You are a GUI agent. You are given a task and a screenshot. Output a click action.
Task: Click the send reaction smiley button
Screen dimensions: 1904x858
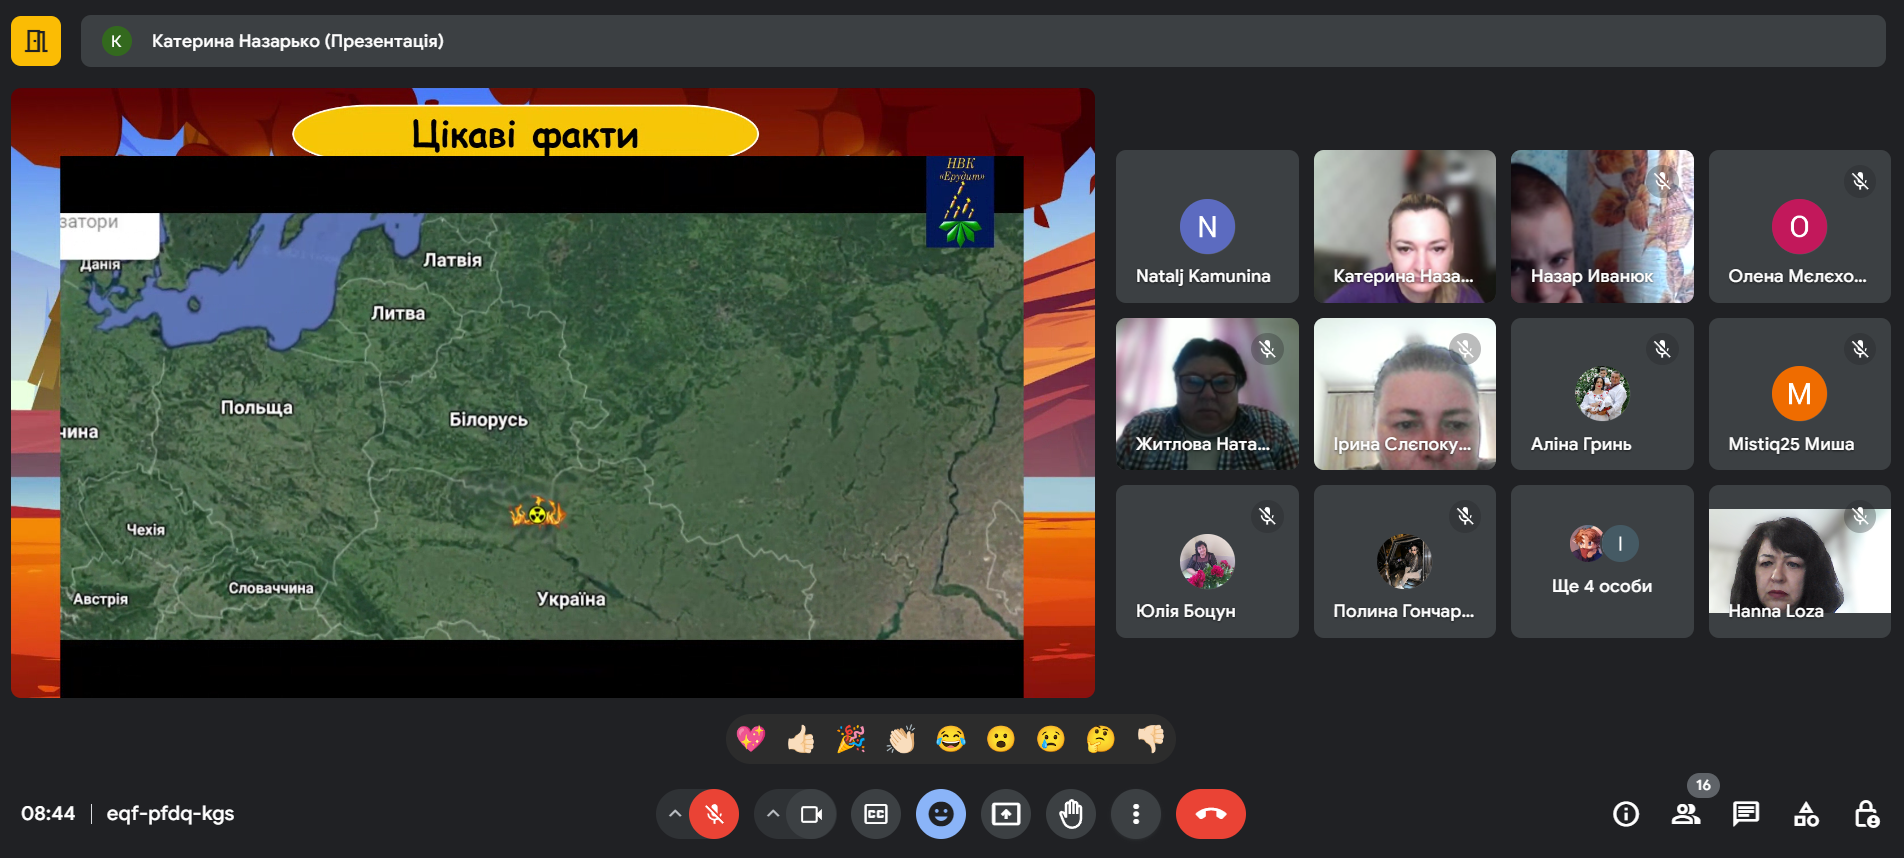click(941, 814)
